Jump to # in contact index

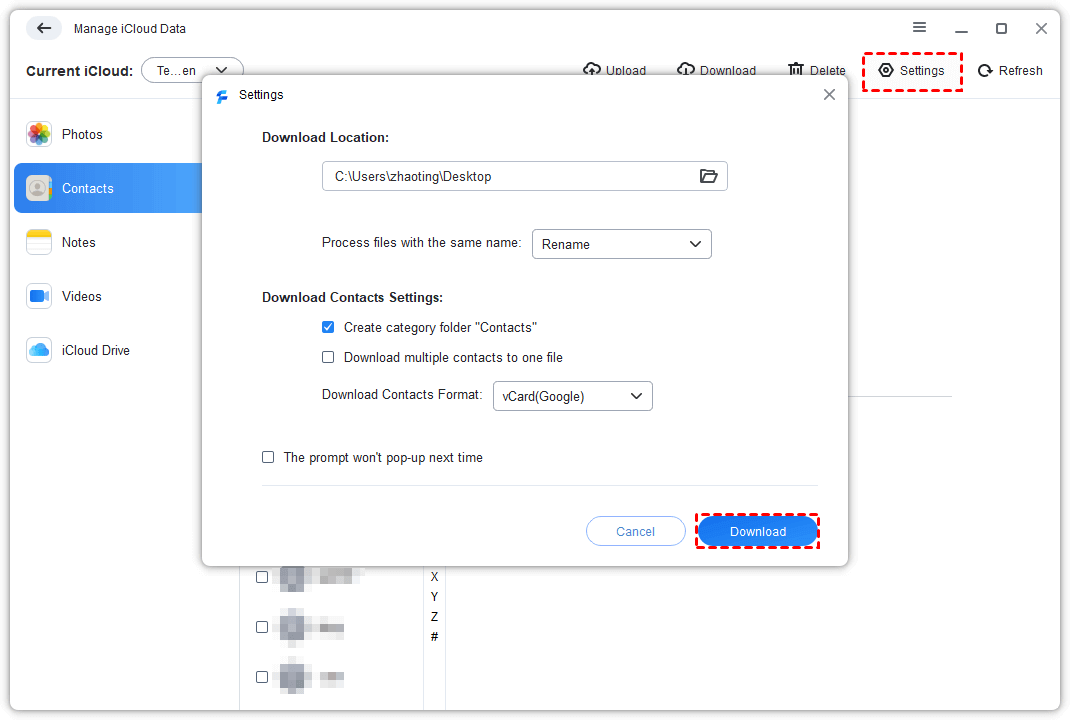[x=435, y=637]
